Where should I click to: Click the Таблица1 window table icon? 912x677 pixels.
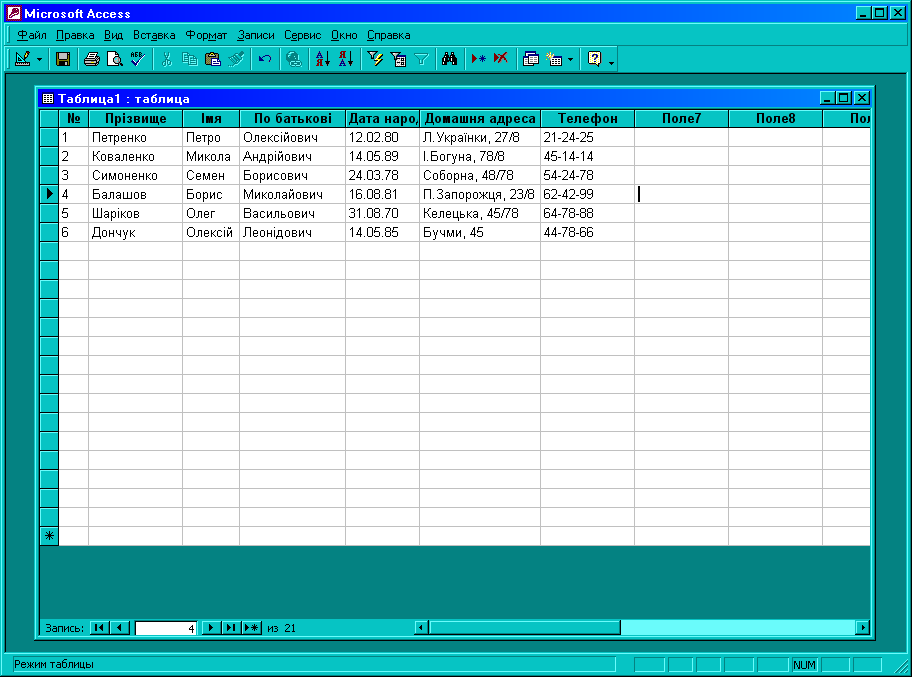click(48, 98)
